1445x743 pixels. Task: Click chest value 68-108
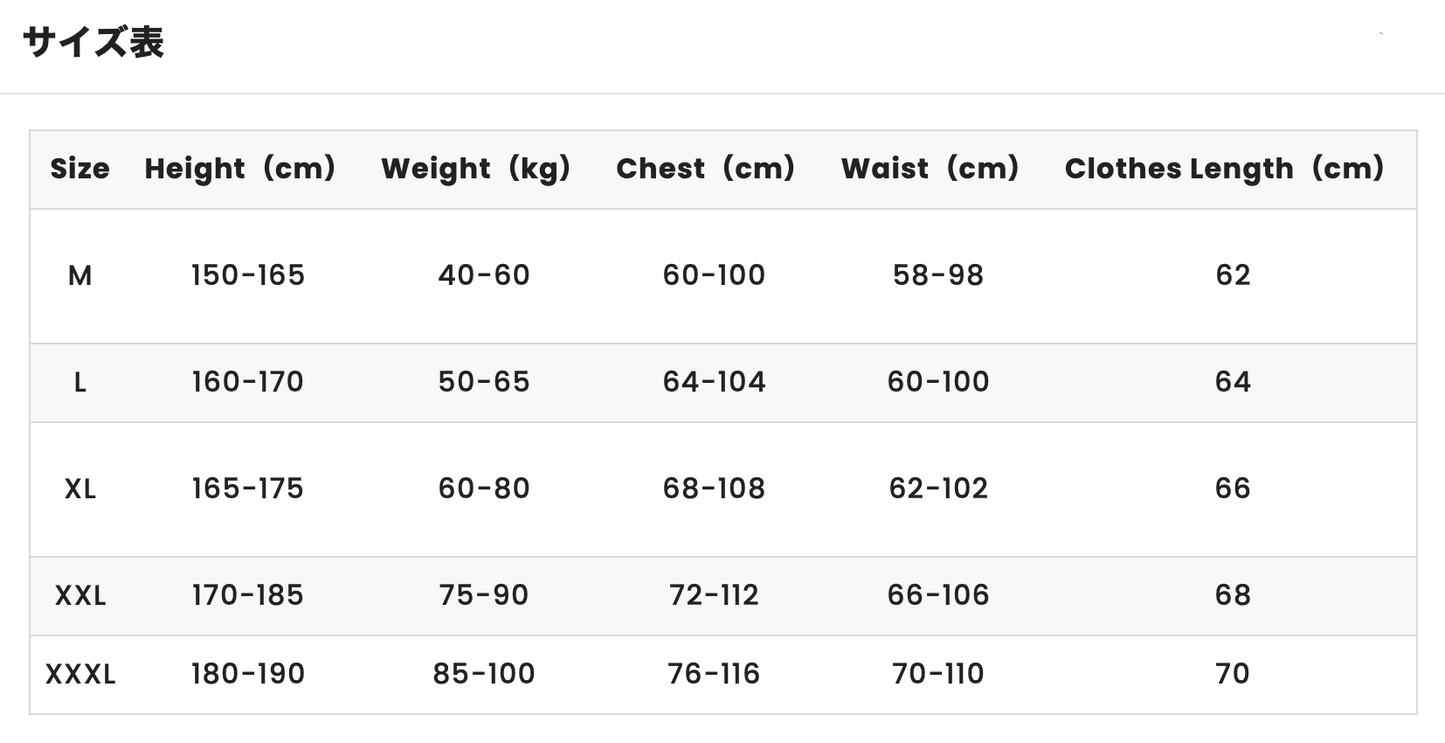click(x=714, y=489)
